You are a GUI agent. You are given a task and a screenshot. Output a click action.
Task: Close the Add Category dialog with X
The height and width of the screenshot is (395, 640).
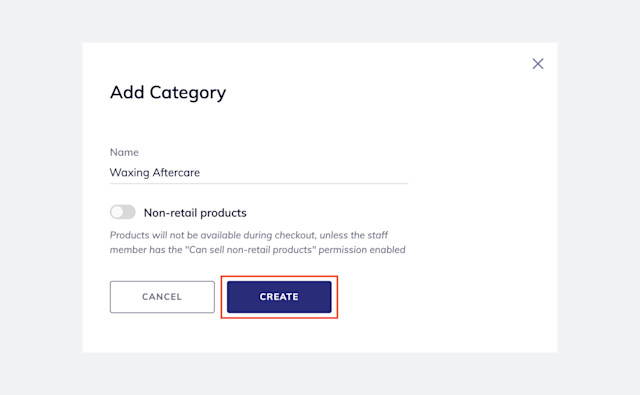coord(538,64)
